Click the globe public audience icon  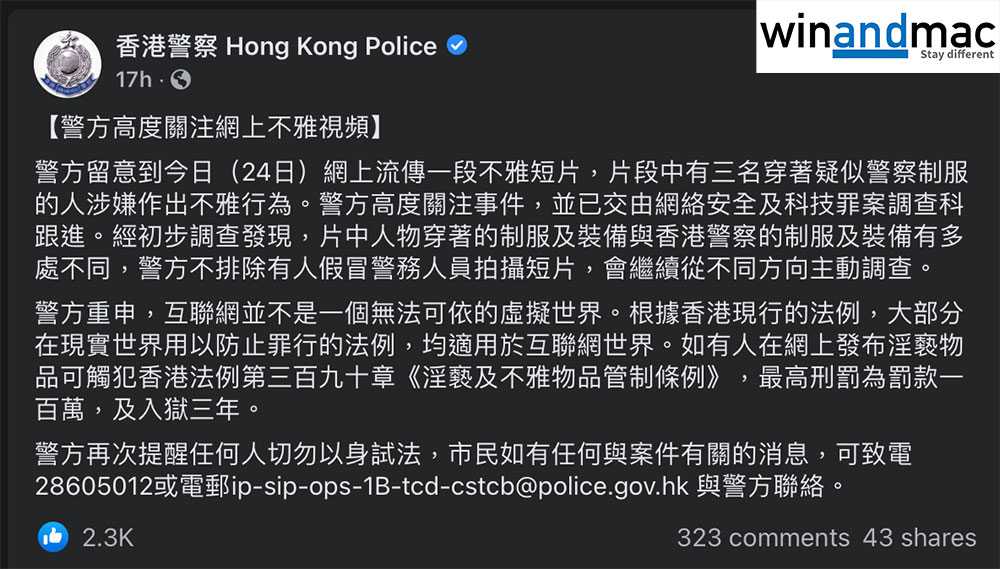pyautogui.click(x=180, y=79)
